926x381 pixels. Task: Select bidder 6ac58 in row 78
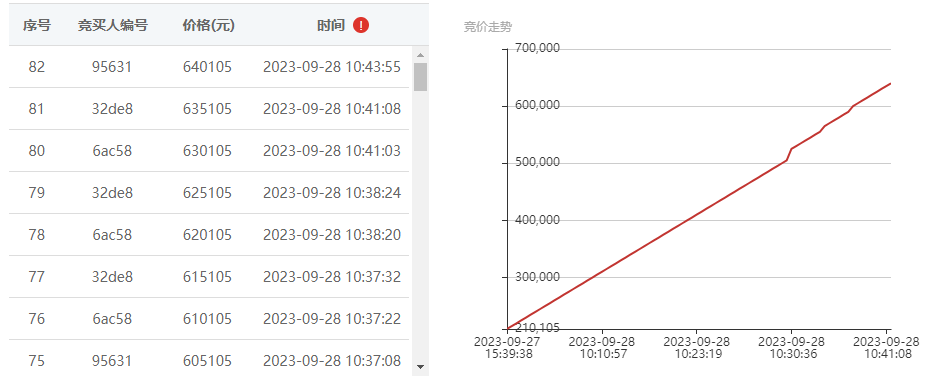pos(112,235)
